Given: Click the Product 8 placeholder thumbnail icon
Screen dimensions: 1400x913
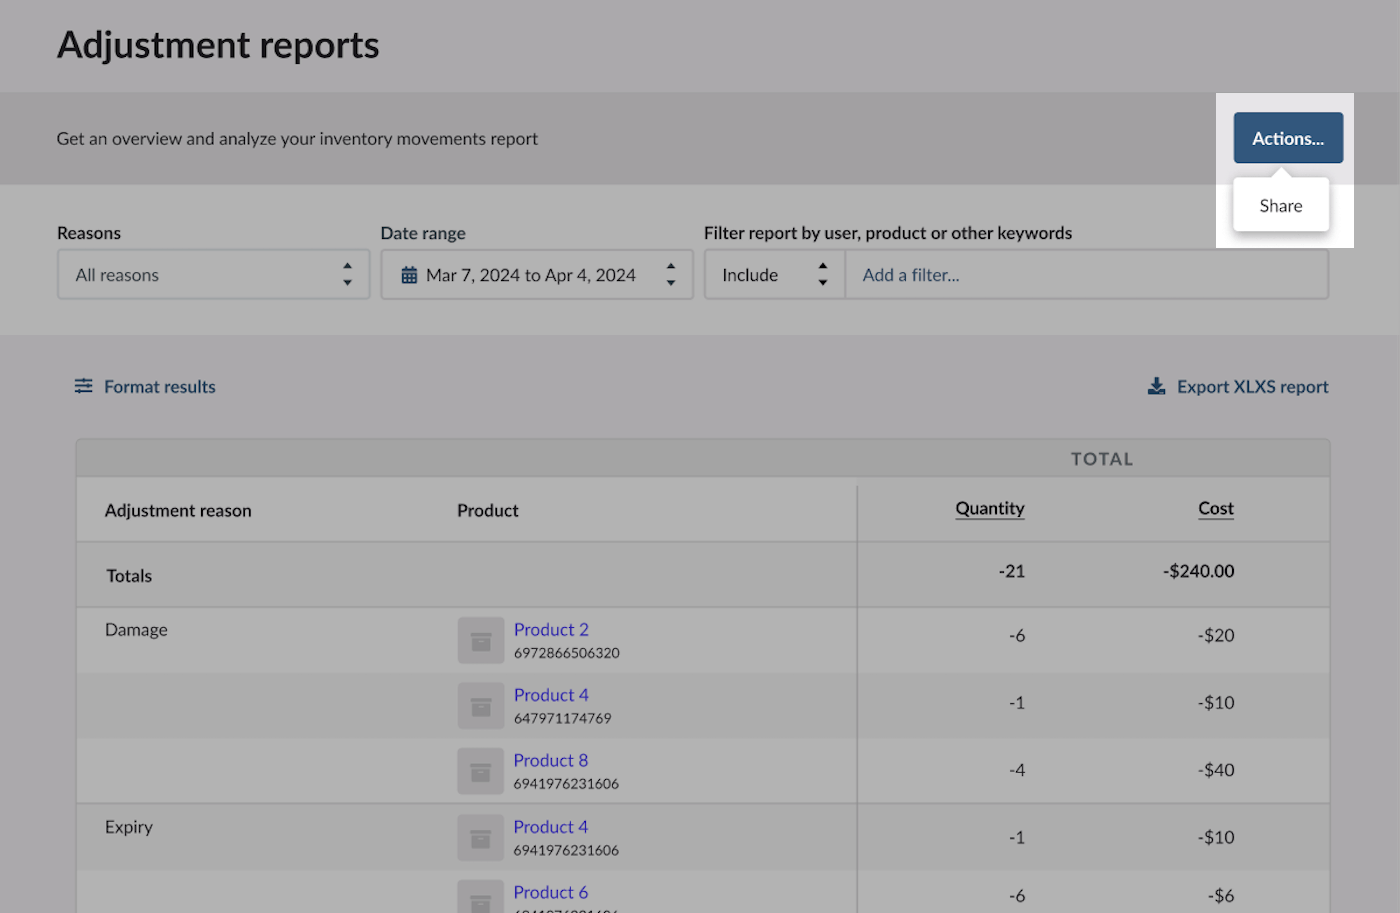Looking at the screenshot, I should coord(480,771).
